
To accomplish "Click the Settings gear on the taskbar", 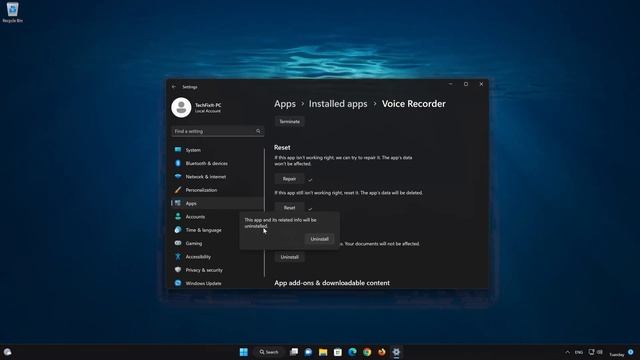I will (x=396, y=352).
